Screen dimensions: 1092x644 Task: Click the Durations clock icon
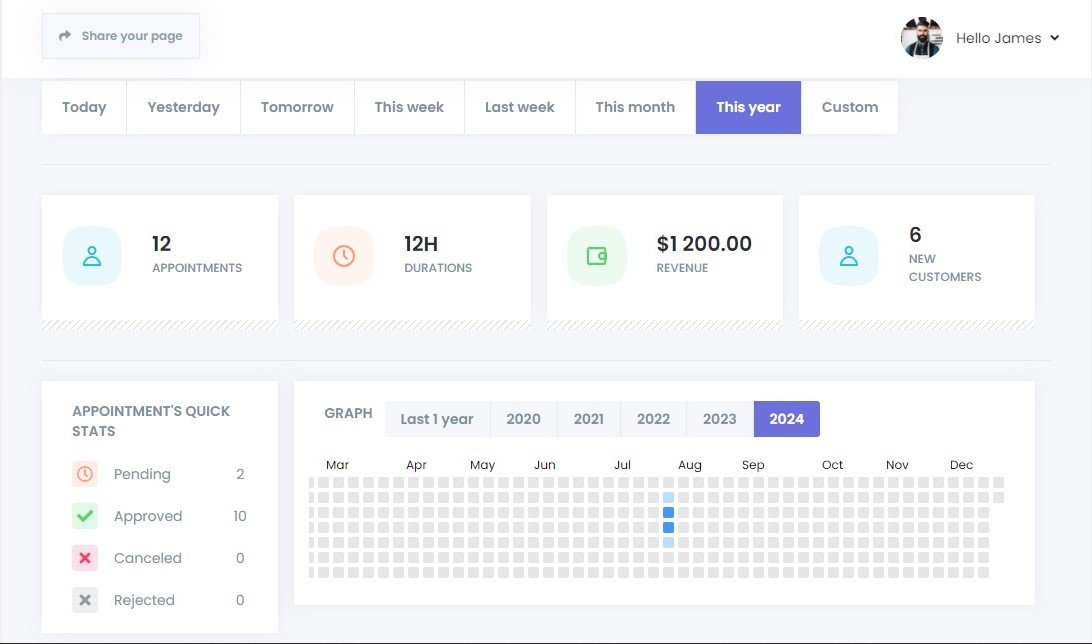pos(344,256)
